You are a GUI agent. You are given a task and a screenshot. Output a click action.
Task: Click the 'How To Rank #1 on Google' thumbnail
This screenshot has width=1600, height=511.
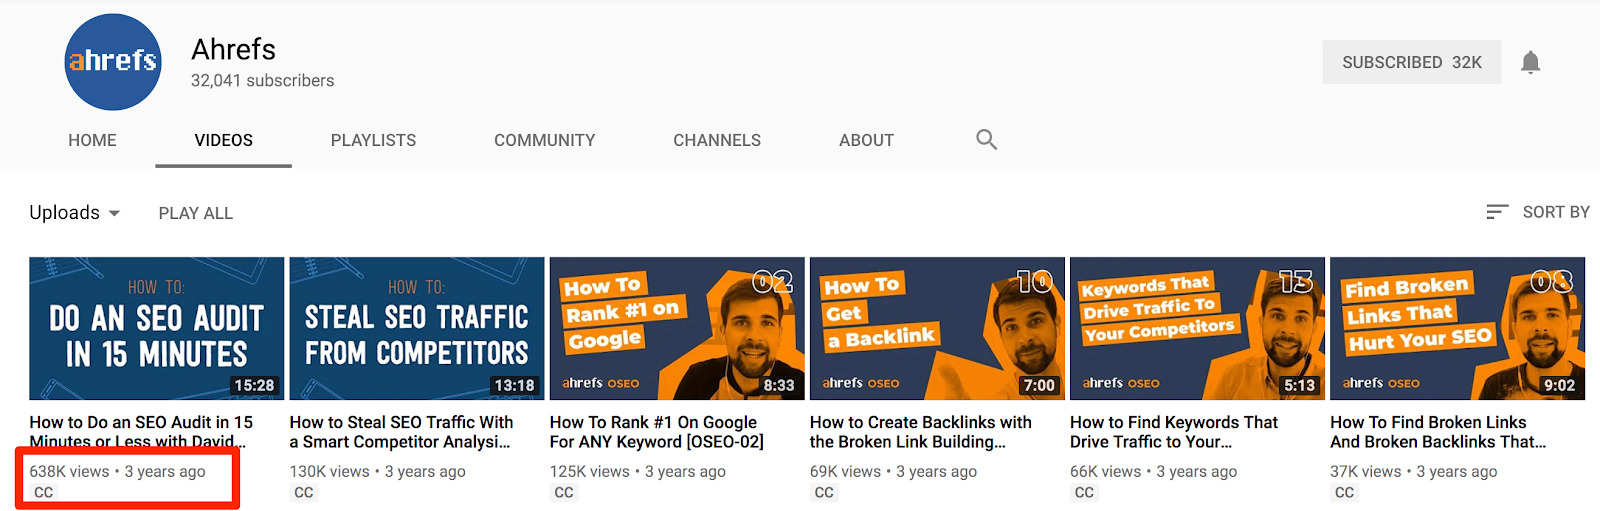[x=677, y=328]
